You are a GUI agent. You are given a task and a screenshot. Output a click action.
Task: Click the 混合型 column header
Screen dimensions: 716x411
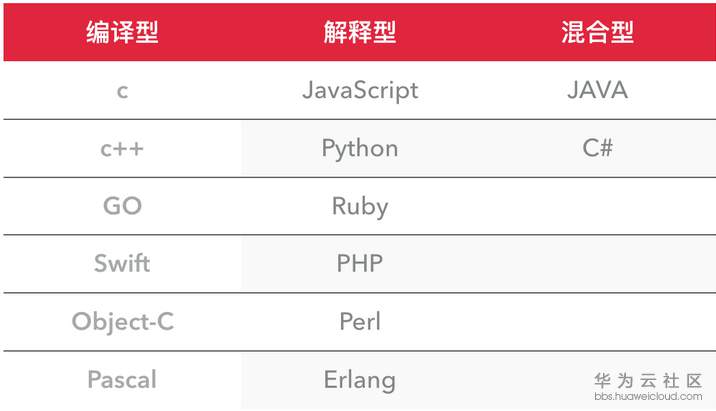(597, 33)
